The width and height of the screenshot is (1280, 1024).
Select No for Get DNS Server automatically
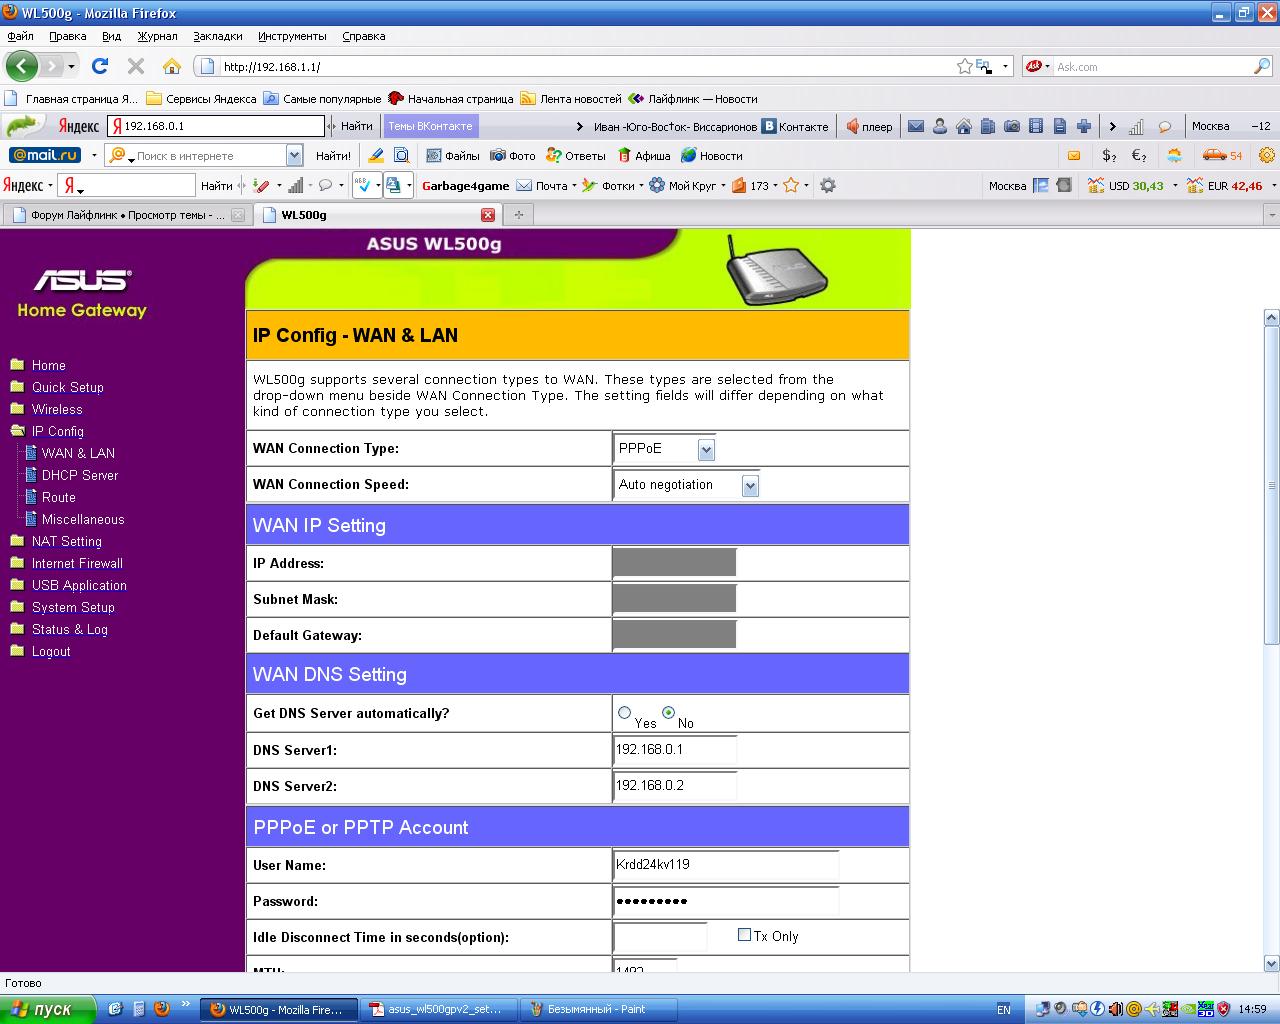point(668,713)
